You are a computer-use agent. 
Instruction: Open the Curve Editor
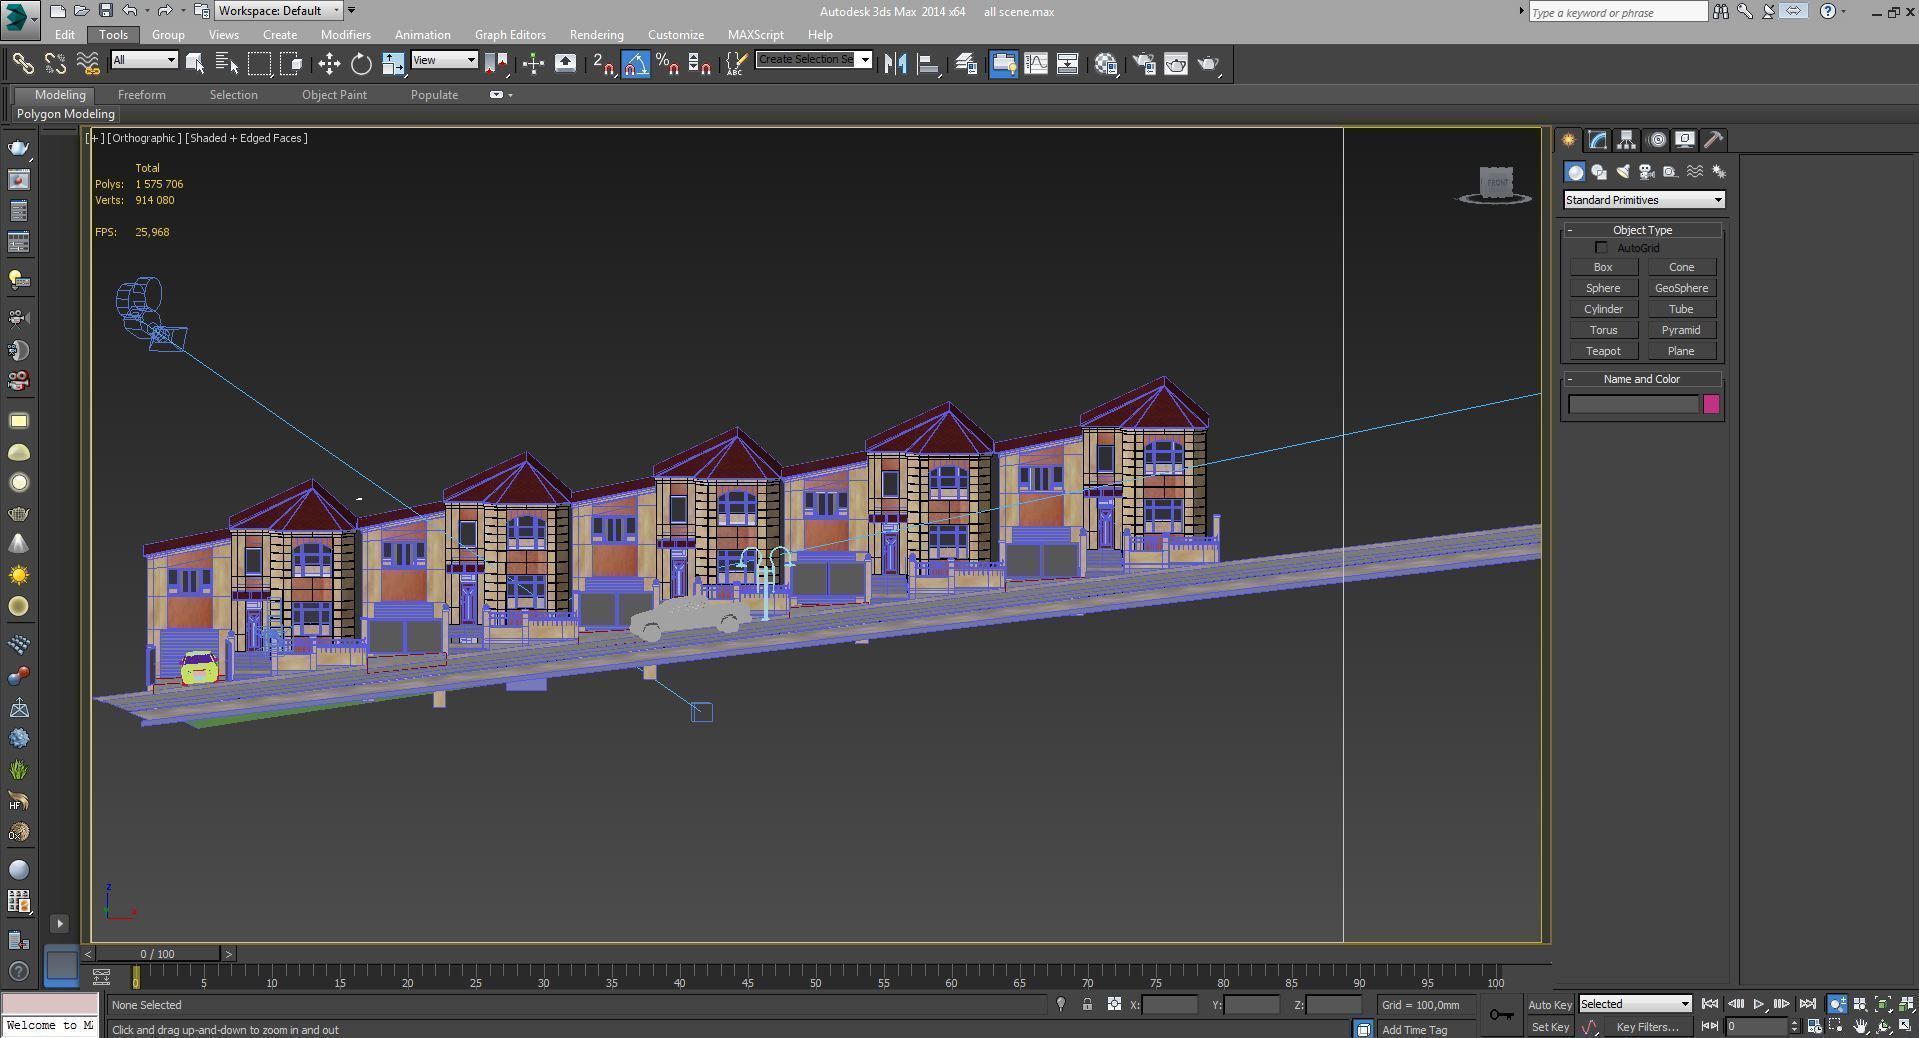(x=1036, y=64)
